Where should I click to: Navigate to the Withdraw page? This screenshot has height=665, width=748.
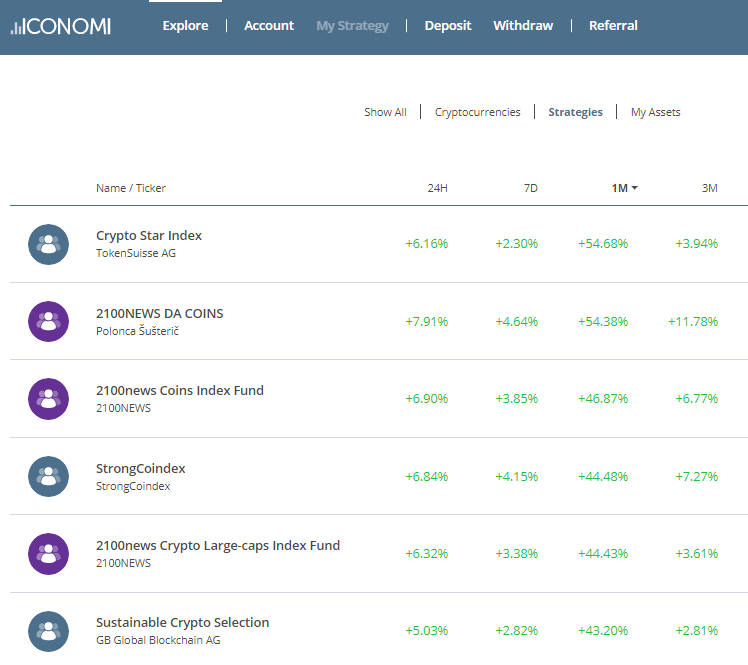pyautogui.click(x=522, y=26)
